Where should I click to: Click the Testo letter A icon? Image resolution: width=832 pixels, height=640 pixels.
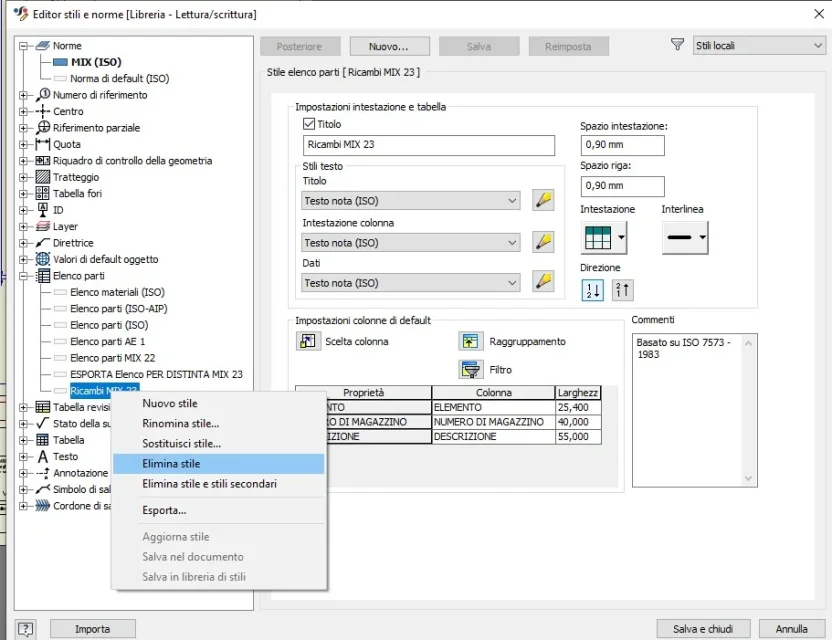pos(43,456)
